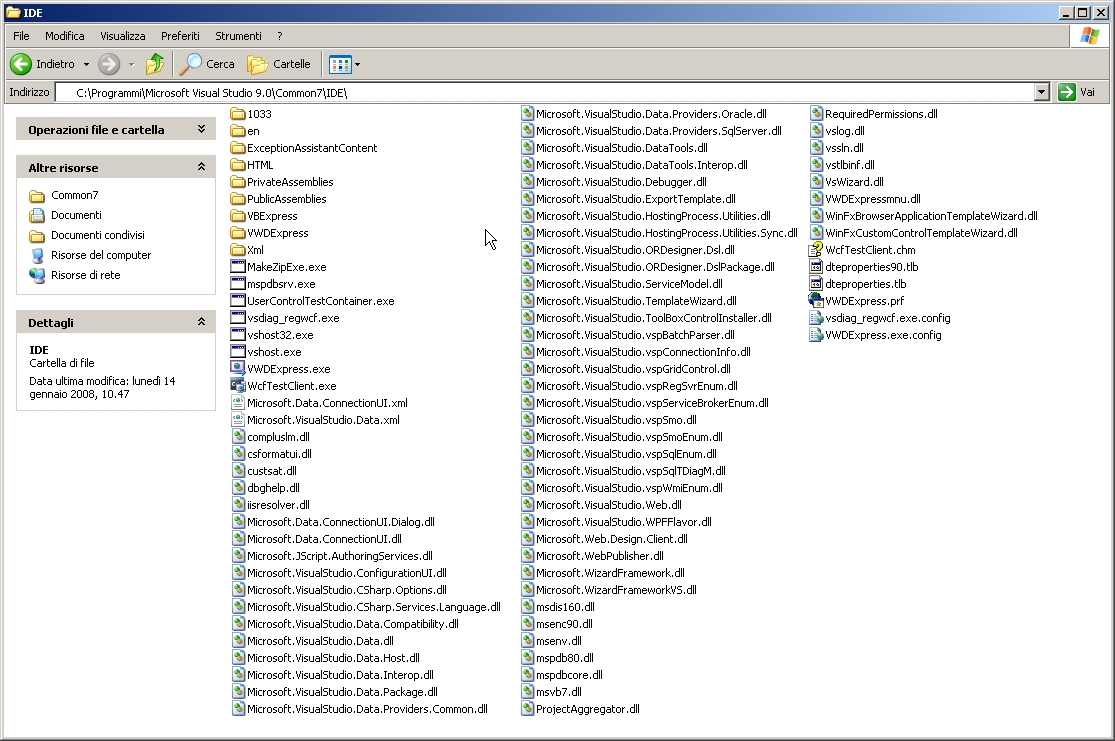
Task: Select the ProjectAggregator.dll file icon
Action: tap(527, 709)
